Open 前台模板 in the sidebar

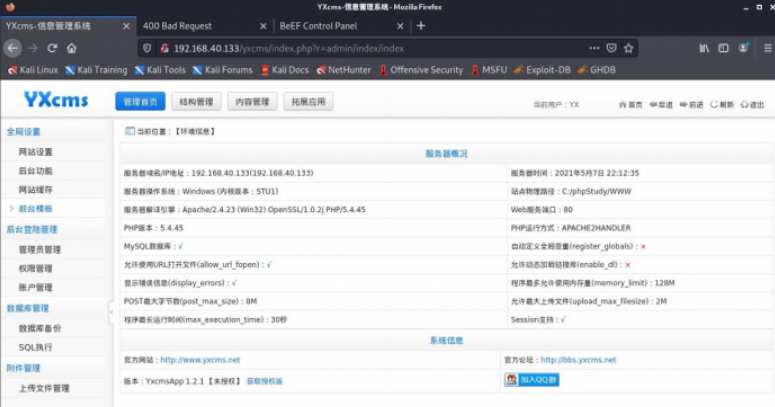(x=36, y=208)
